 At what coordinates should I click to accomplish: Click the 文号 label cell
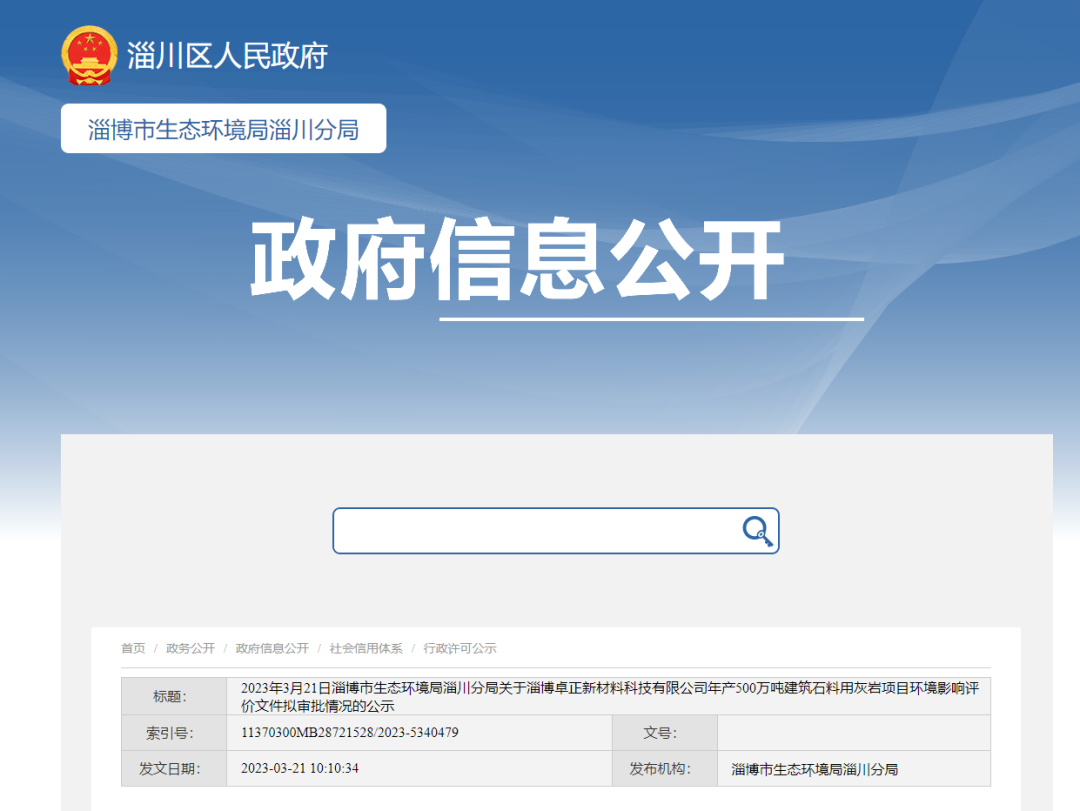664,733
